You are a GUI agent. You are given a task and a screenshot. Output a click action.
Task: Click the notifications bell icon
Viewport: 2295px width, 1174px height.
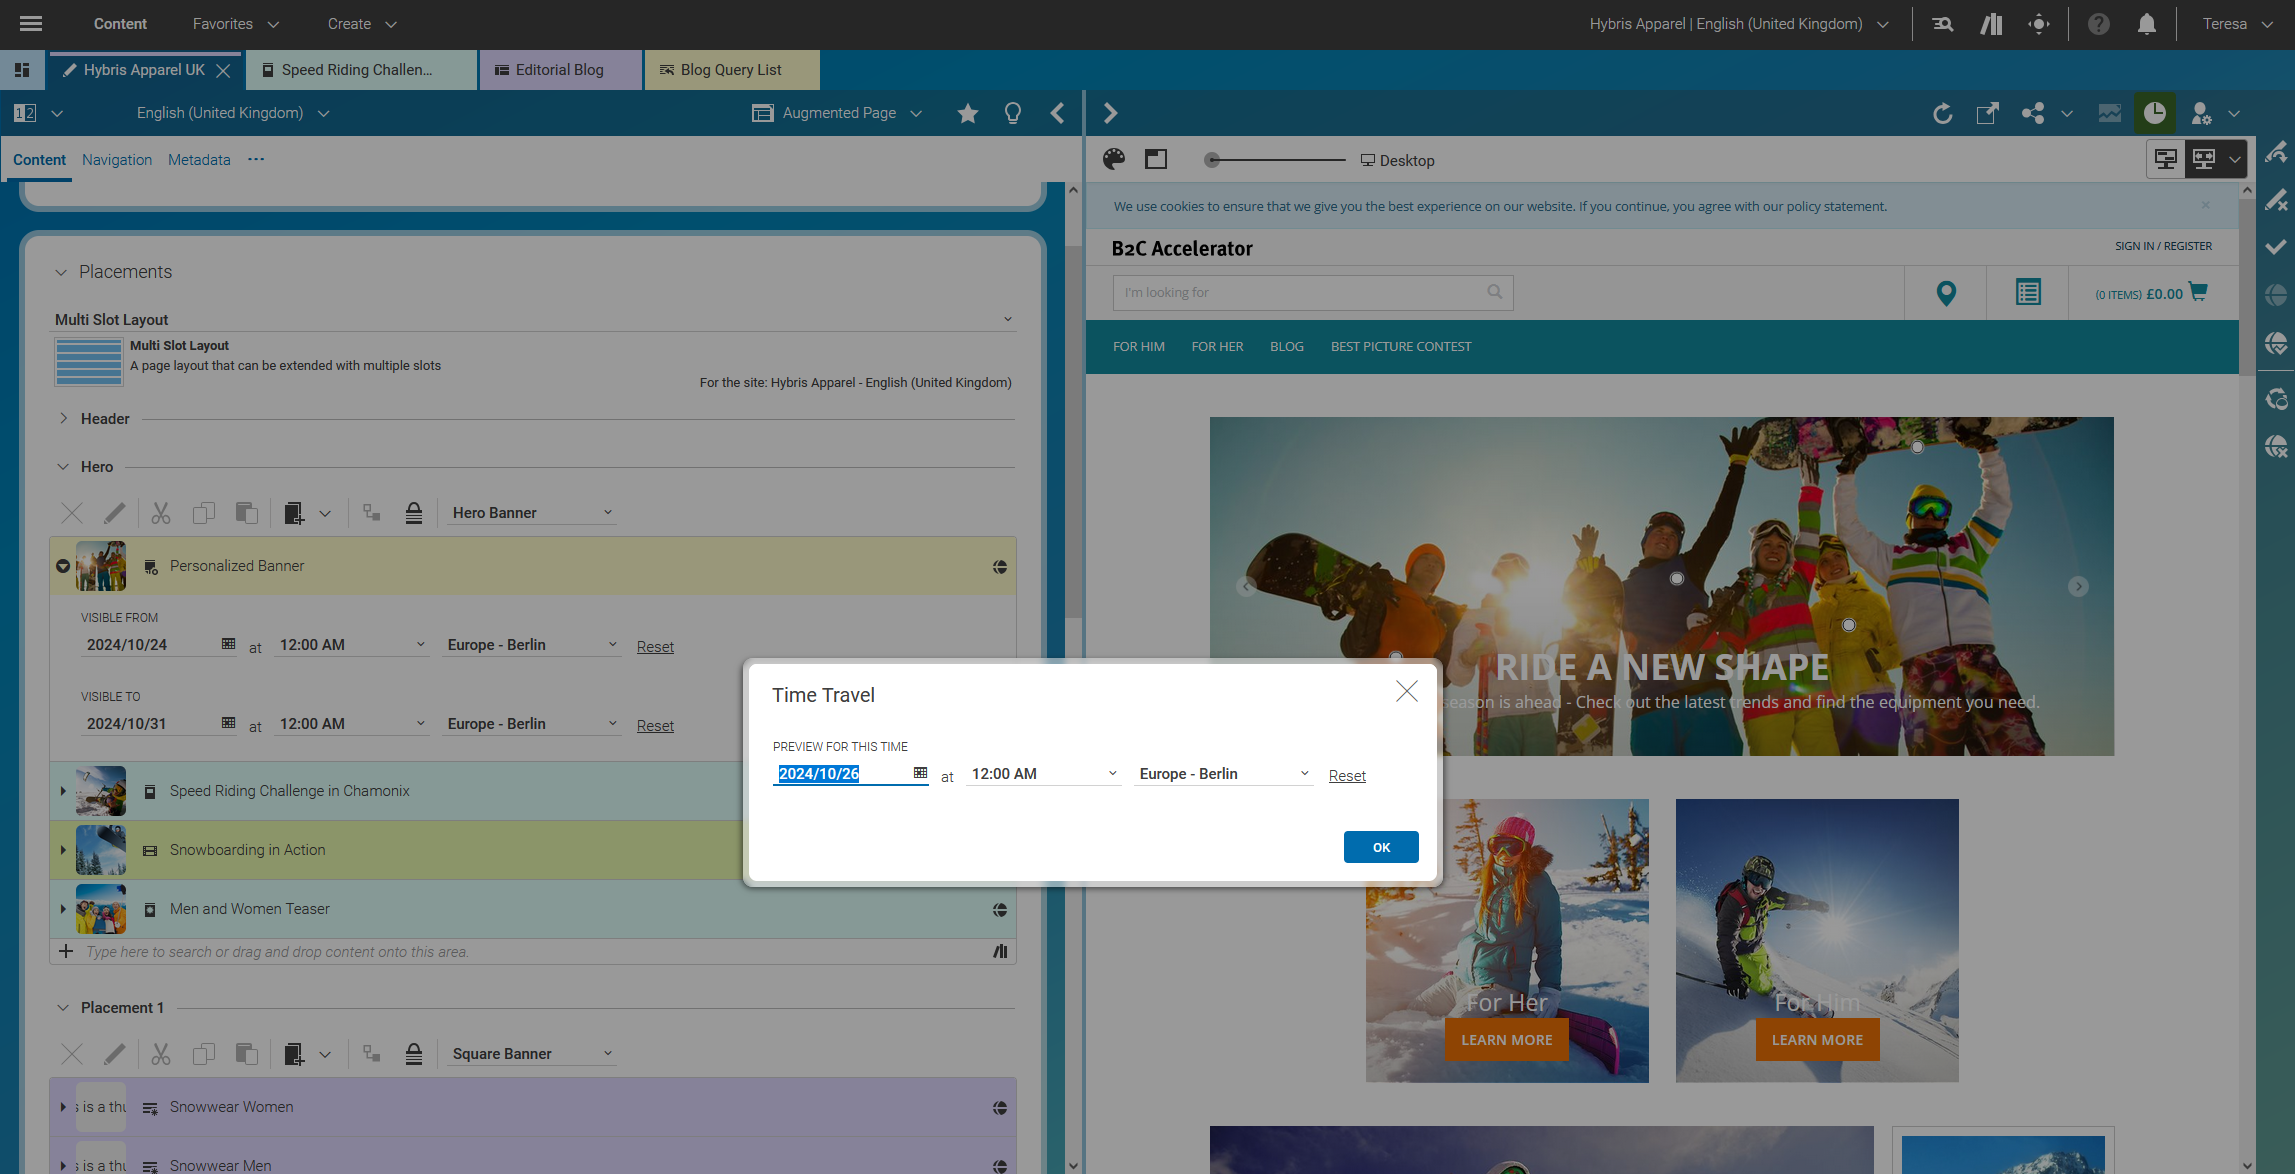tap(2146, 24)
